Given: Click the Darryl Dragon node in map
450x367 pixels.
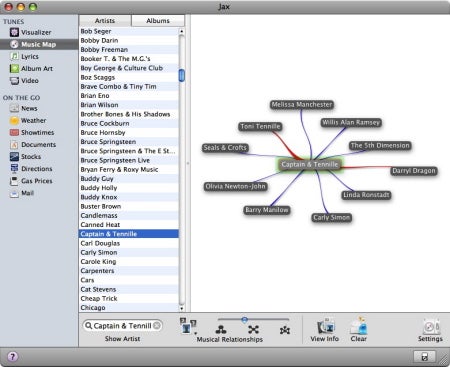Looking at the screenshot, I should [x=414, y=171].
